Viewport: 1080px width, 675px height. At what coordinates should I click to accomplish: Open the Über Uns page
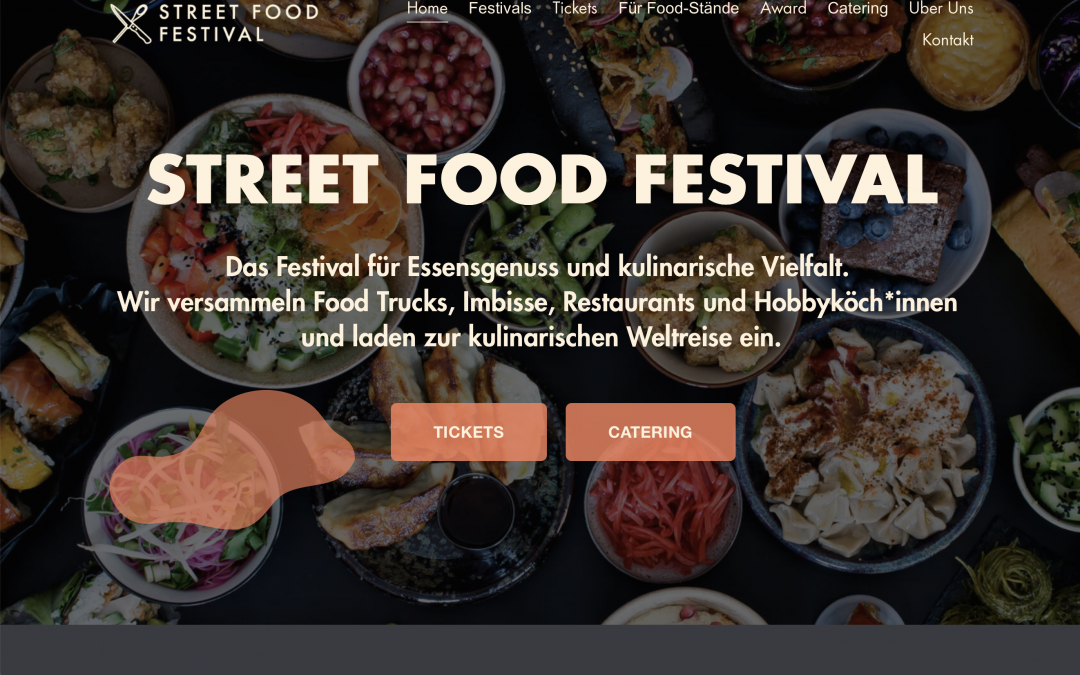[x=941, y=8]
